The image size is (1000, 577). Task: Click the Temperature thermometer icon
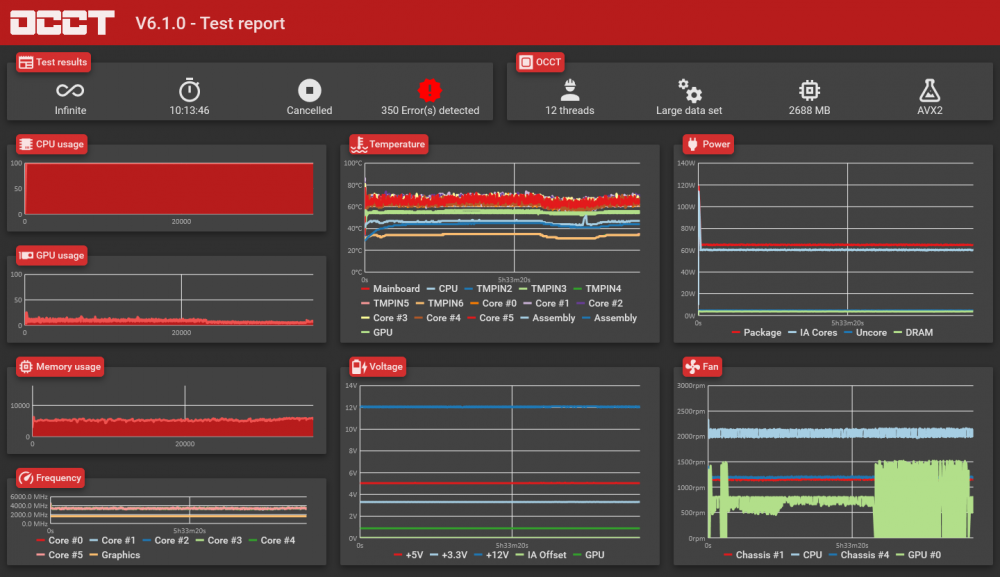tap(359, 145)
